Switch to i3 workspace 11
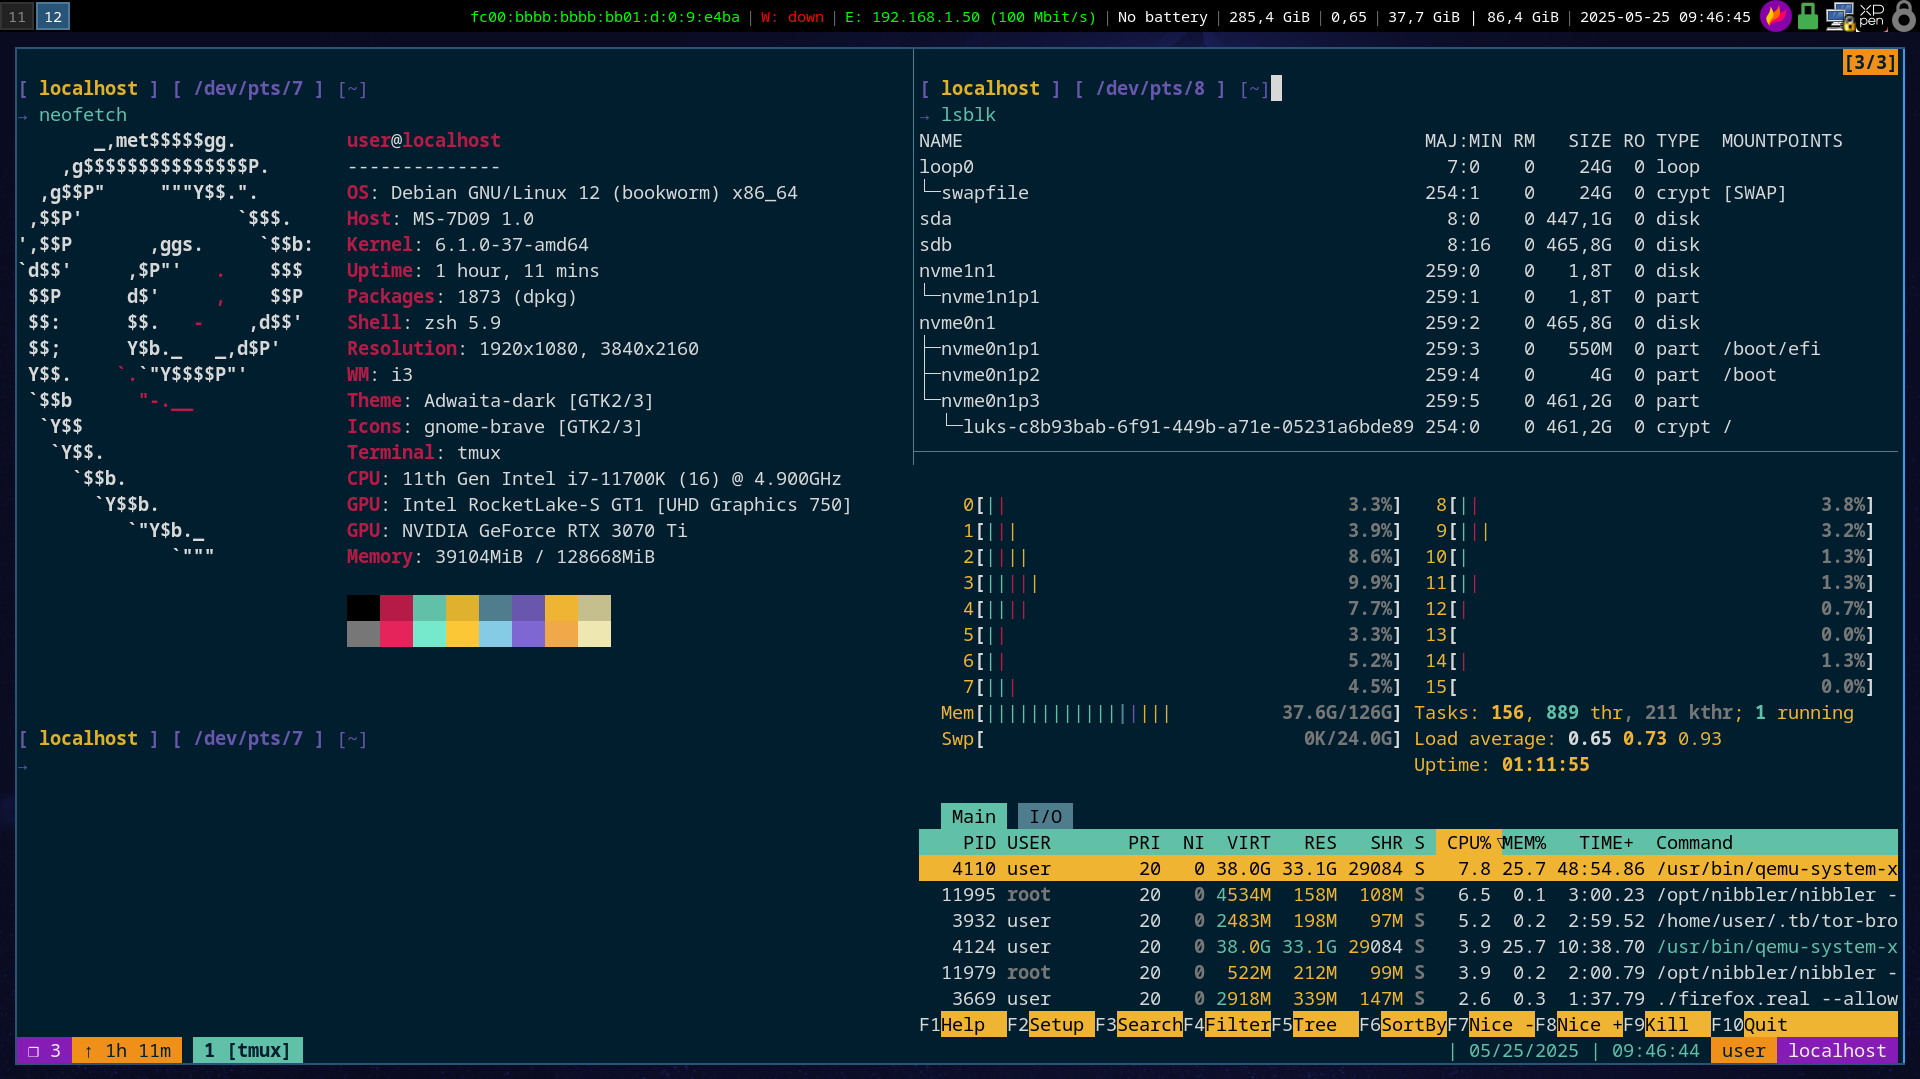This screenshot has width=1920, height=1079. pos(17,16)
